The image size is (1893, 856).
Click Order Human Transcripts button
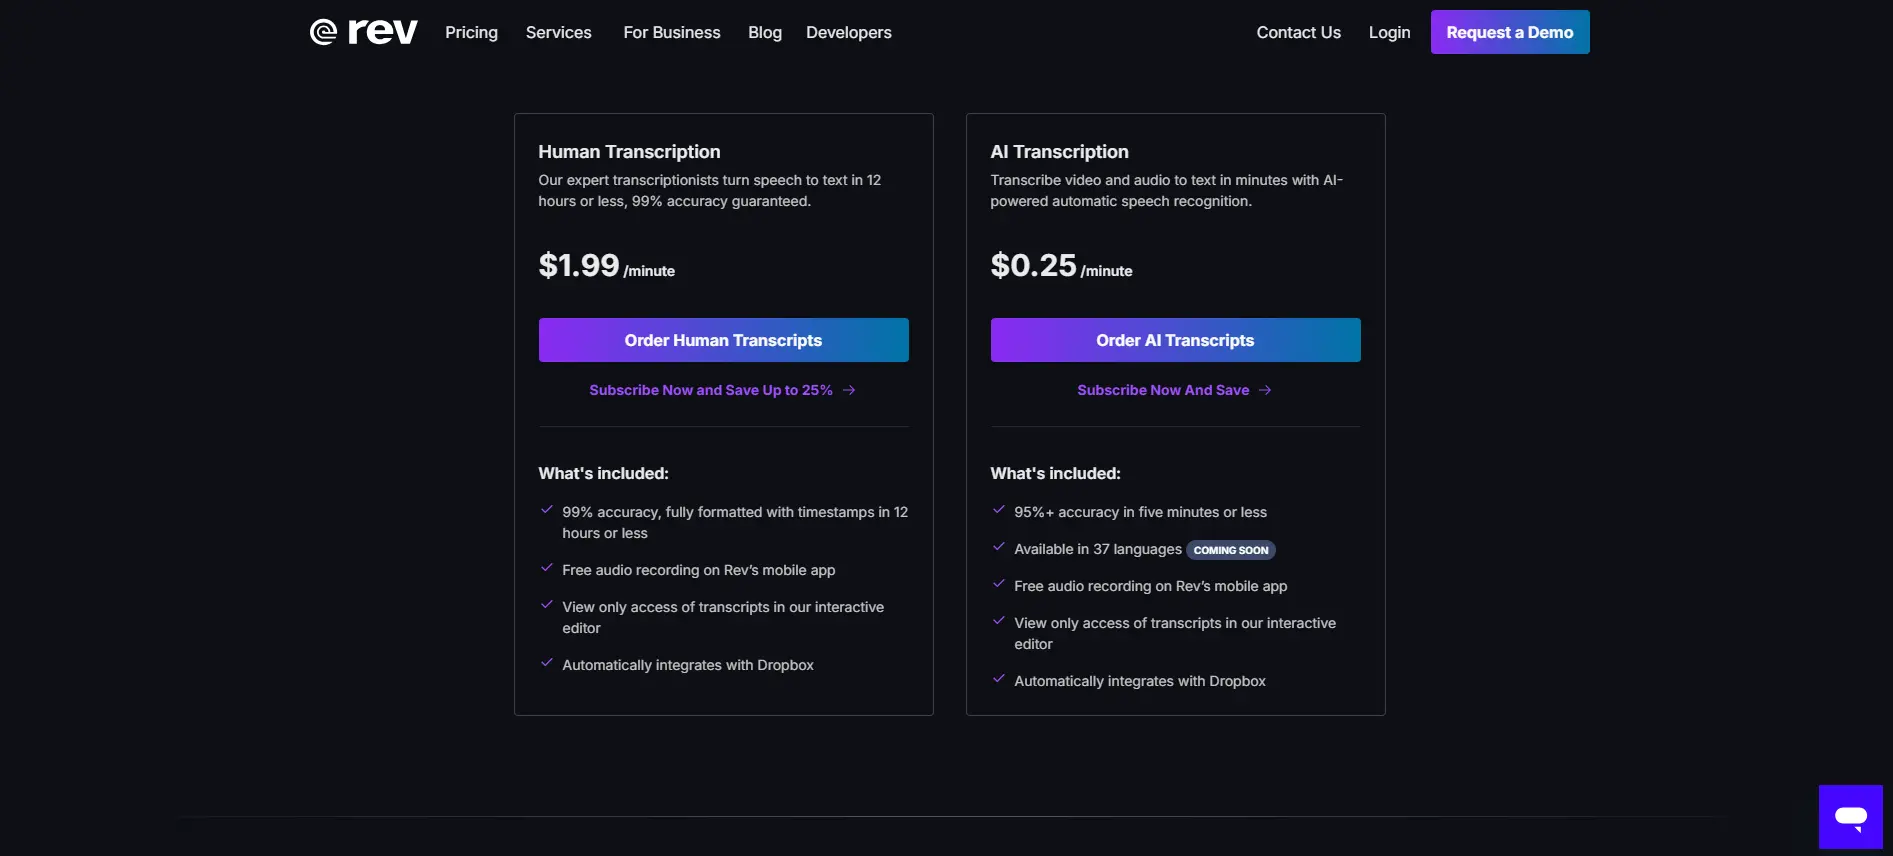tap(724, 340)
